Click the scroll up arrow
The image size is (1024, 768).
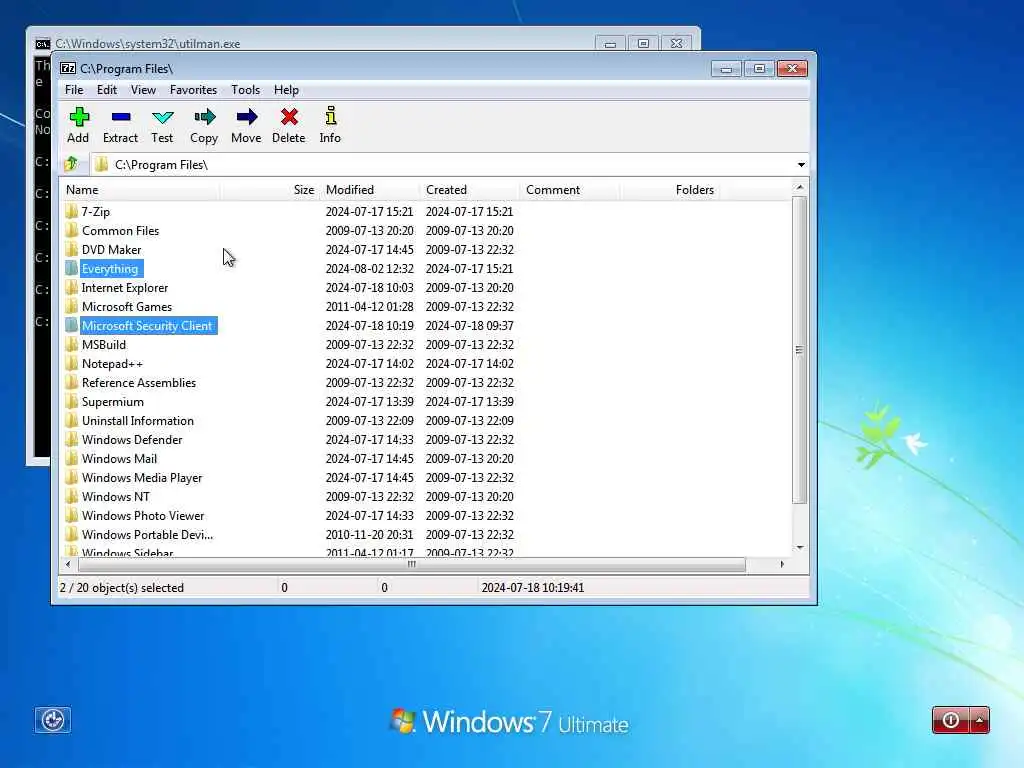click(799, 187)
